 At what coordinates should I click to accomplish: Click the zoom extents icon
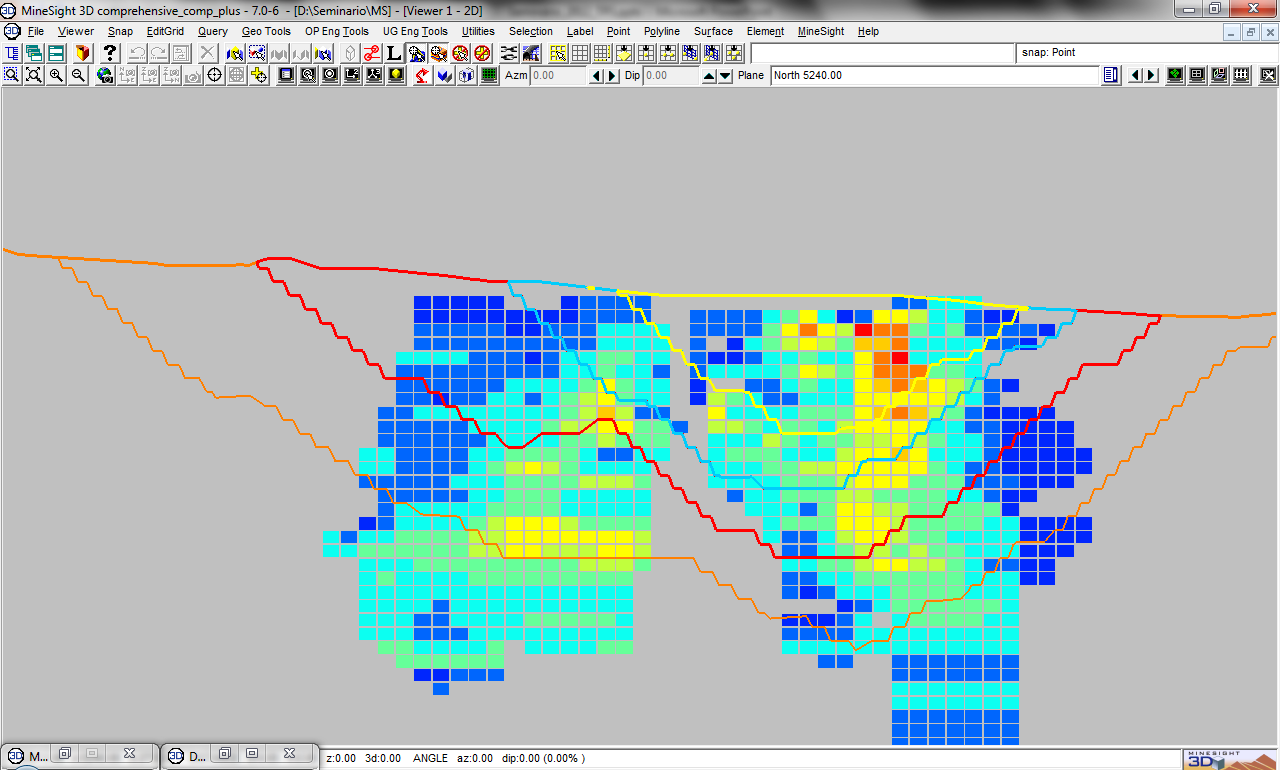pos(33,75)
